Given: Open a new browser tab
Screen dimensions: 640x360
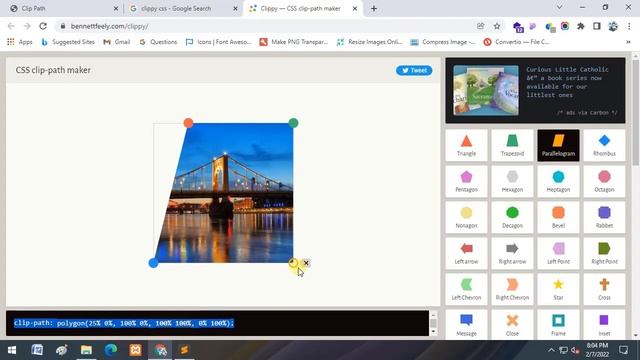Looking at the screenshot, I should pyautogui.click(x=374, y=8).
